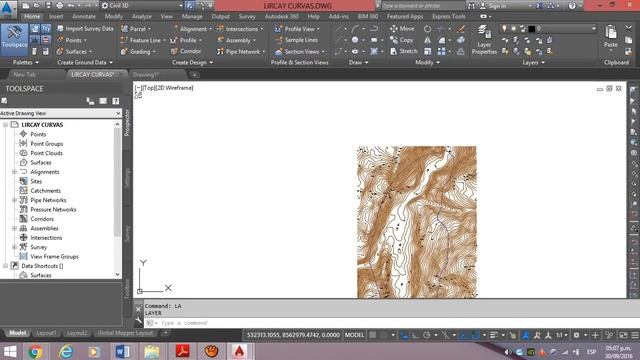
Task: Open the Civil 3D workspace dropdown
Action: pos(142,5)
